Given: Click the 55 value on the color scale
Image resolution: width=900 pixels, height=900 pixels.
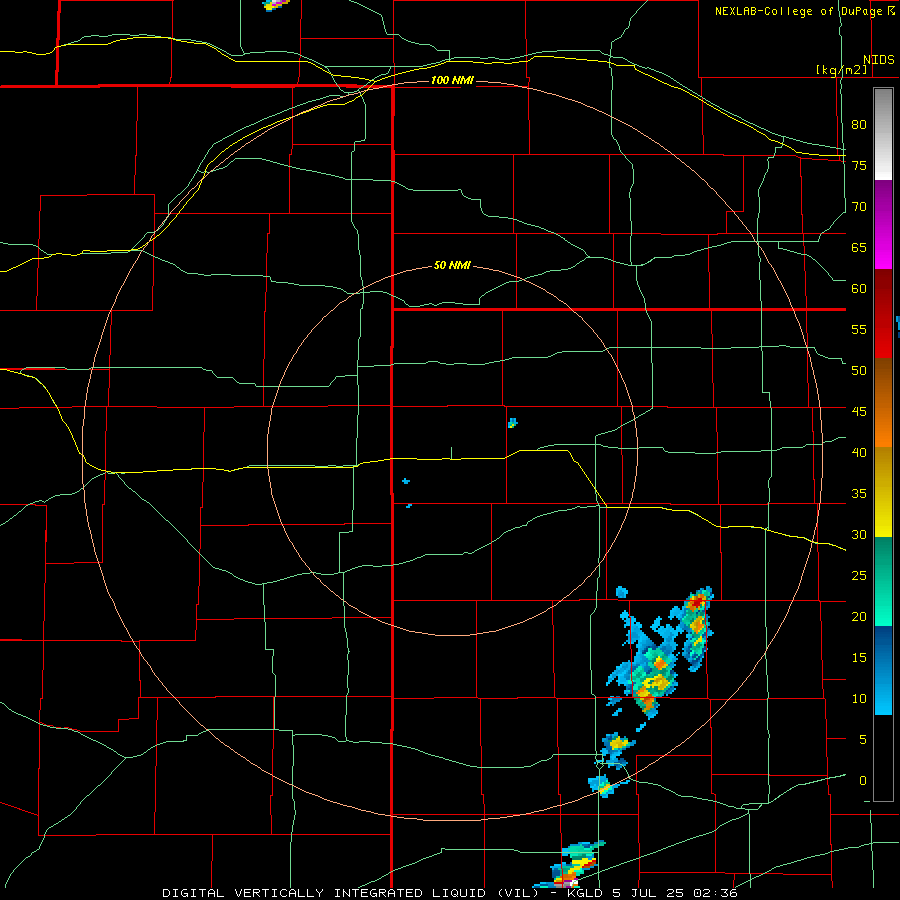Looking at the screenshot, I should (x=859, y=330).
